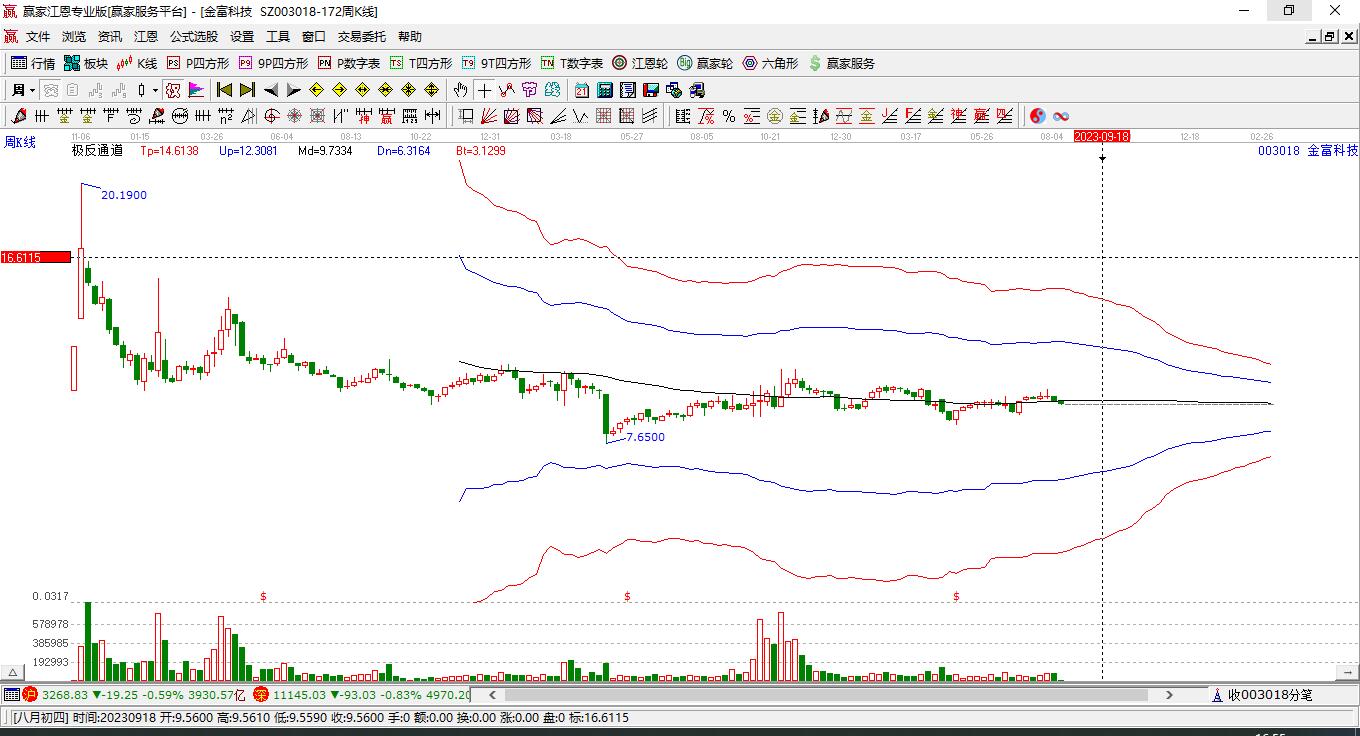Click the 行情 quotes button
The image size is (1360, 736).
(x=33, y=63)
